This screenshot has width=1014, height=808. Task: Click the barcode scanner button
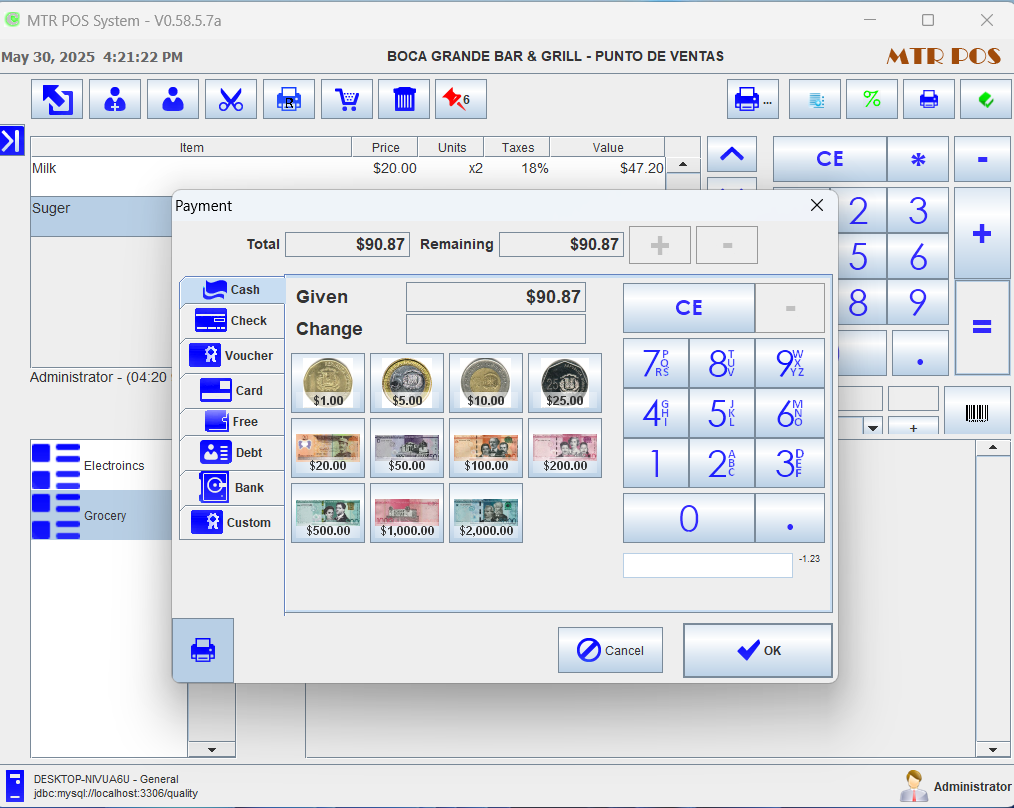click(x=977, y=412)
